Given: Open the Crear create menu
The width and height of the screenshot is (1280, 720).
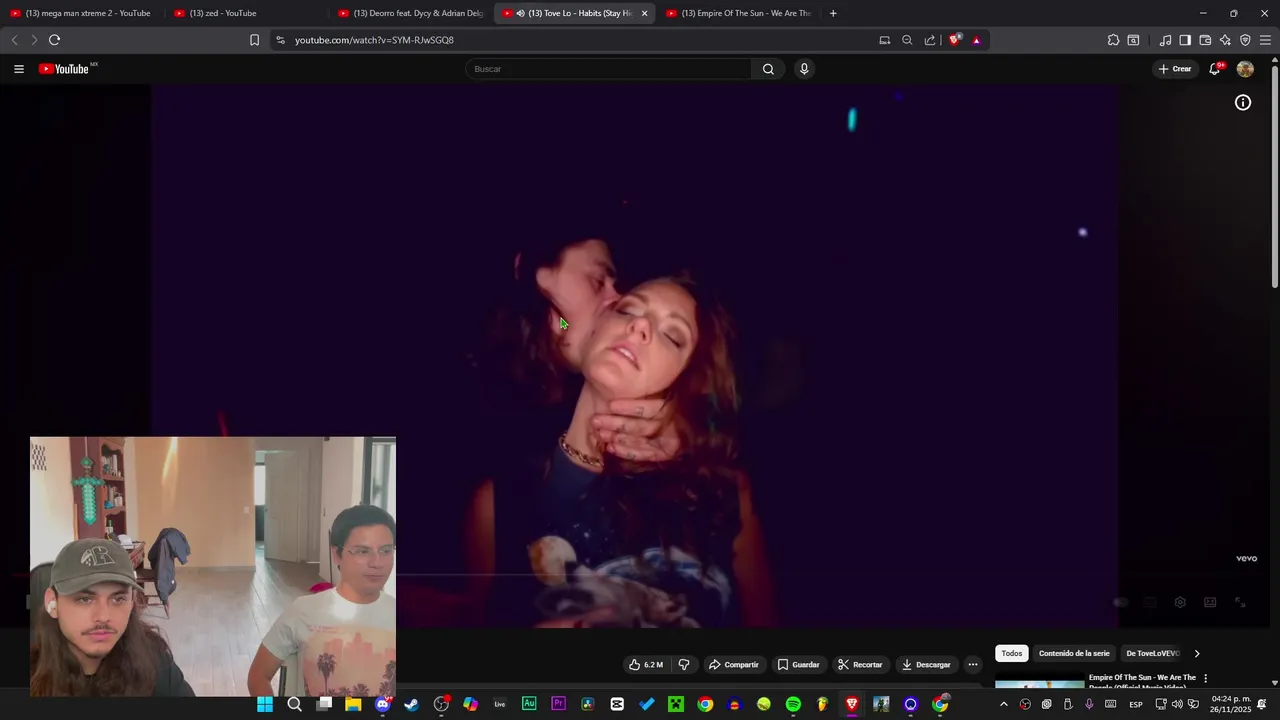Looking at the screenshot, I should click(x=1175, y=69).
